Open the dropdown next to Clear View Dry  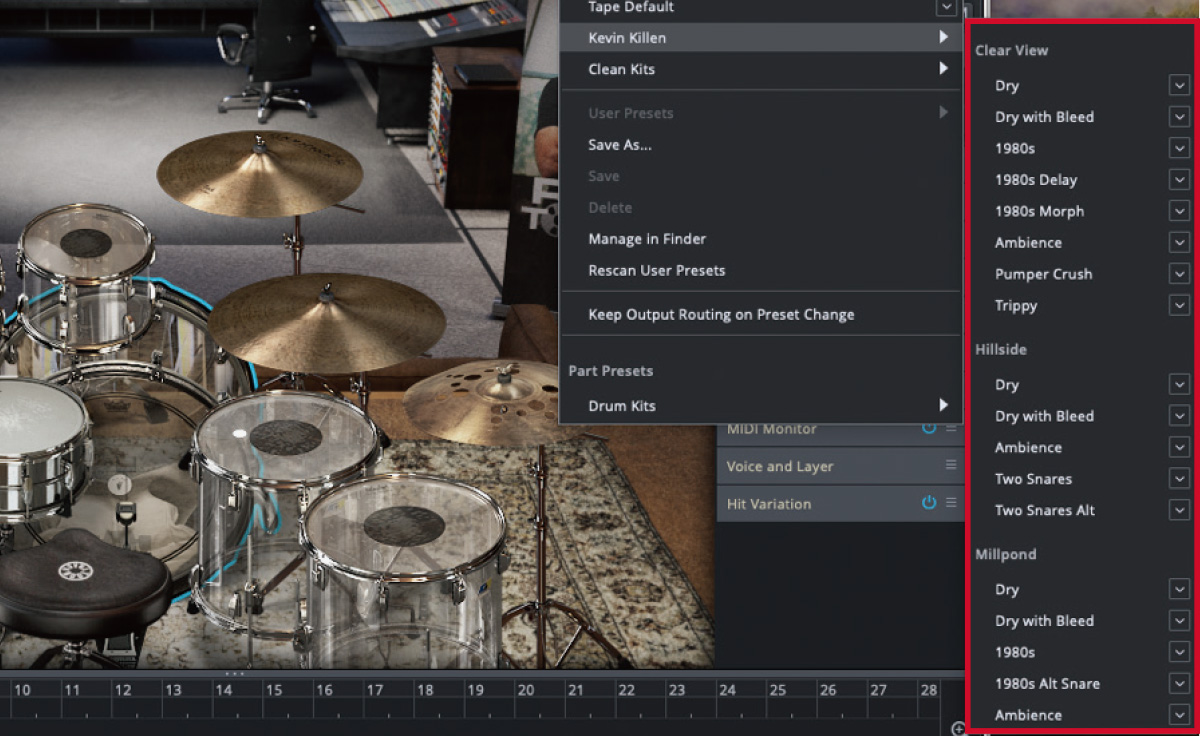coord(1178,85)
